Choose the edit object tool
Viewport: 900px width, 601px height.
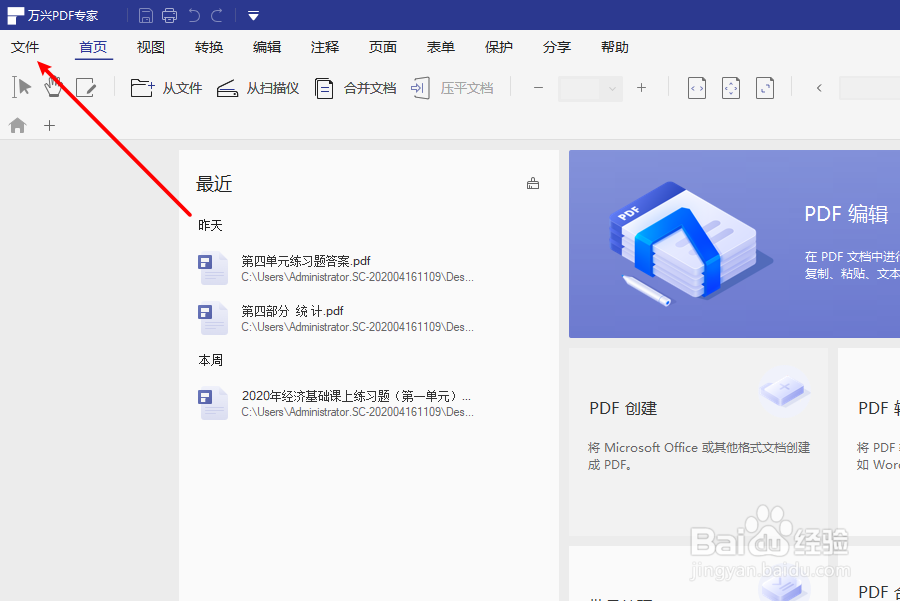pyautogui.click(x=86, y=88)
